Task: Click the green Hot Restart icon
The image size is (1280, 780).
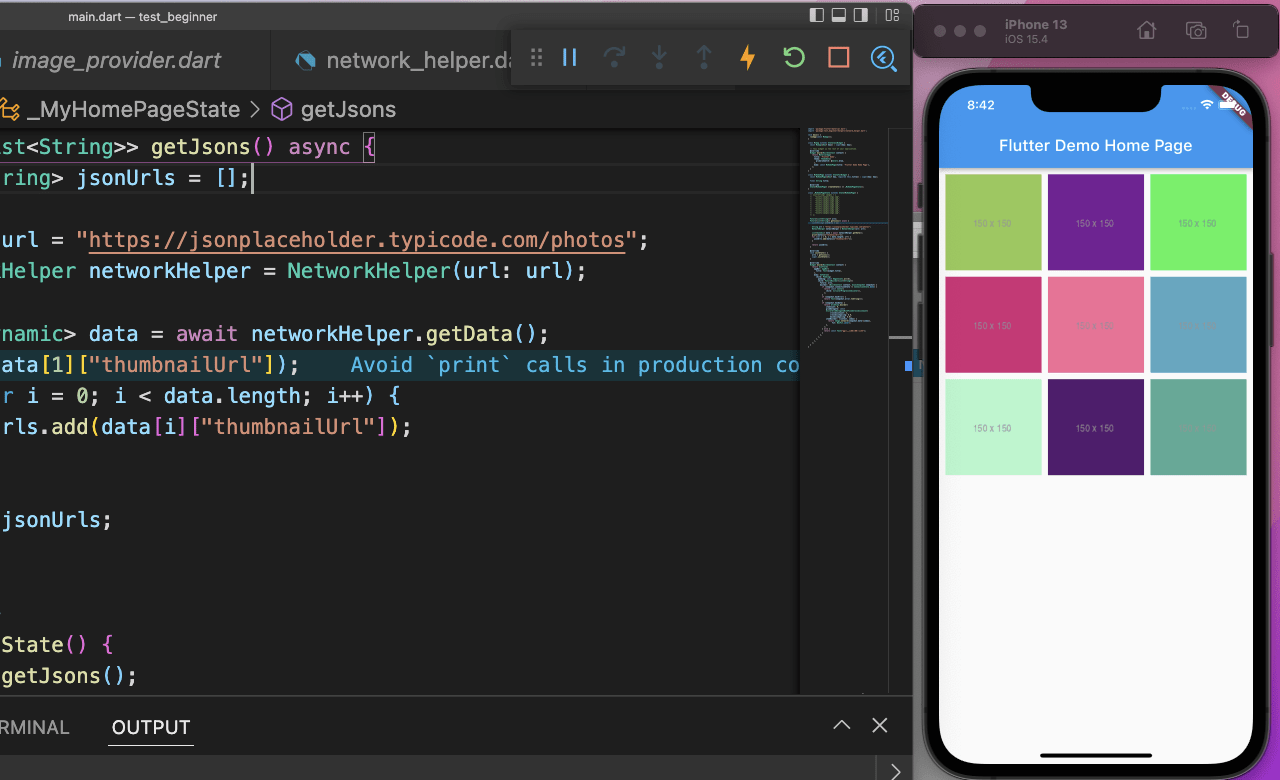Action: pyautogui.click(x=794, y=58)
